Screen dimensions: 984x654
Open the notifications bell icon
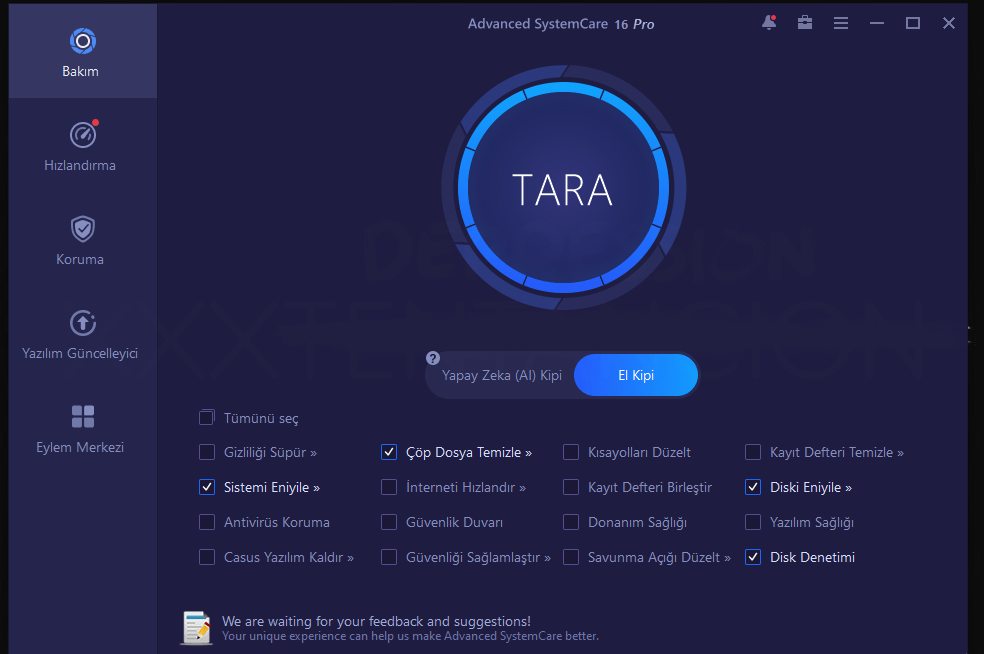769,23
